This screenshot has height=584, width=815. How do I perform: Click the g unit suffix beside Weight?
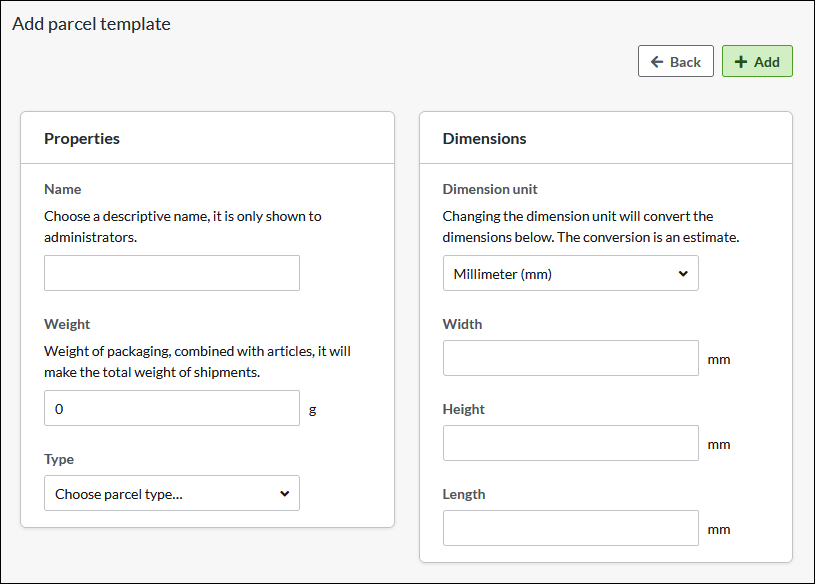pos(313,409)
